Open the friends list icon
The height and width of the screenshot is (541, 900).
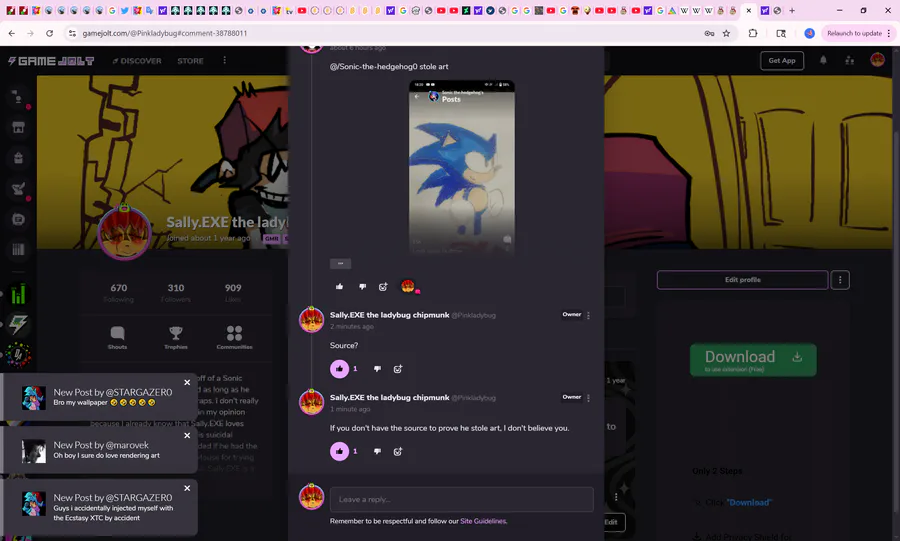849,60
